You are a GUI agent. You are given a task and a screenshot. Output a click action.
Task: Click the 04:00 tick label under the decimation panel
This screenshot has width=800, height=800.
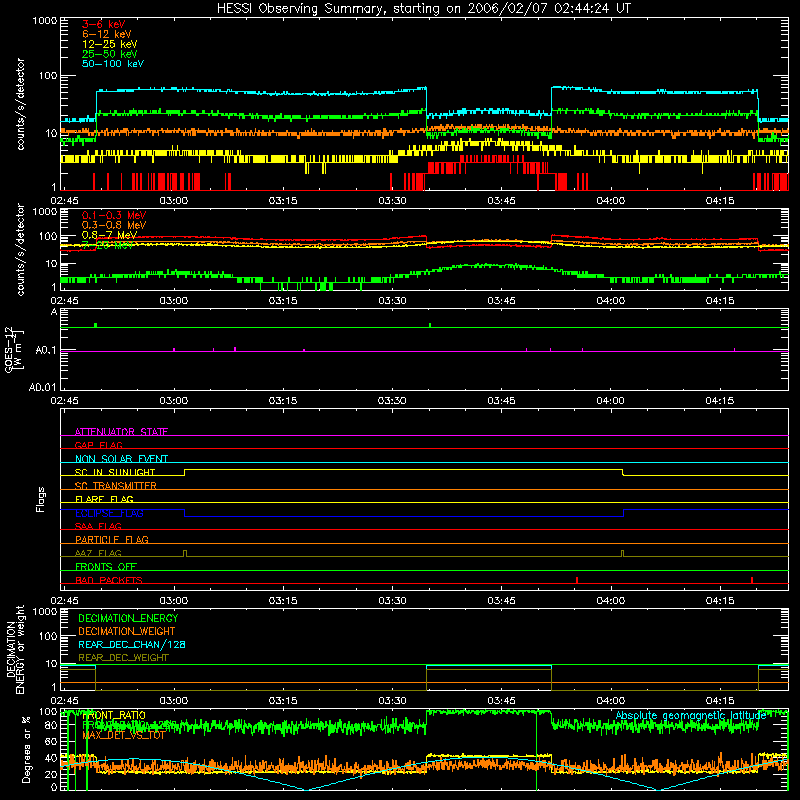click(x=610, y=701)
